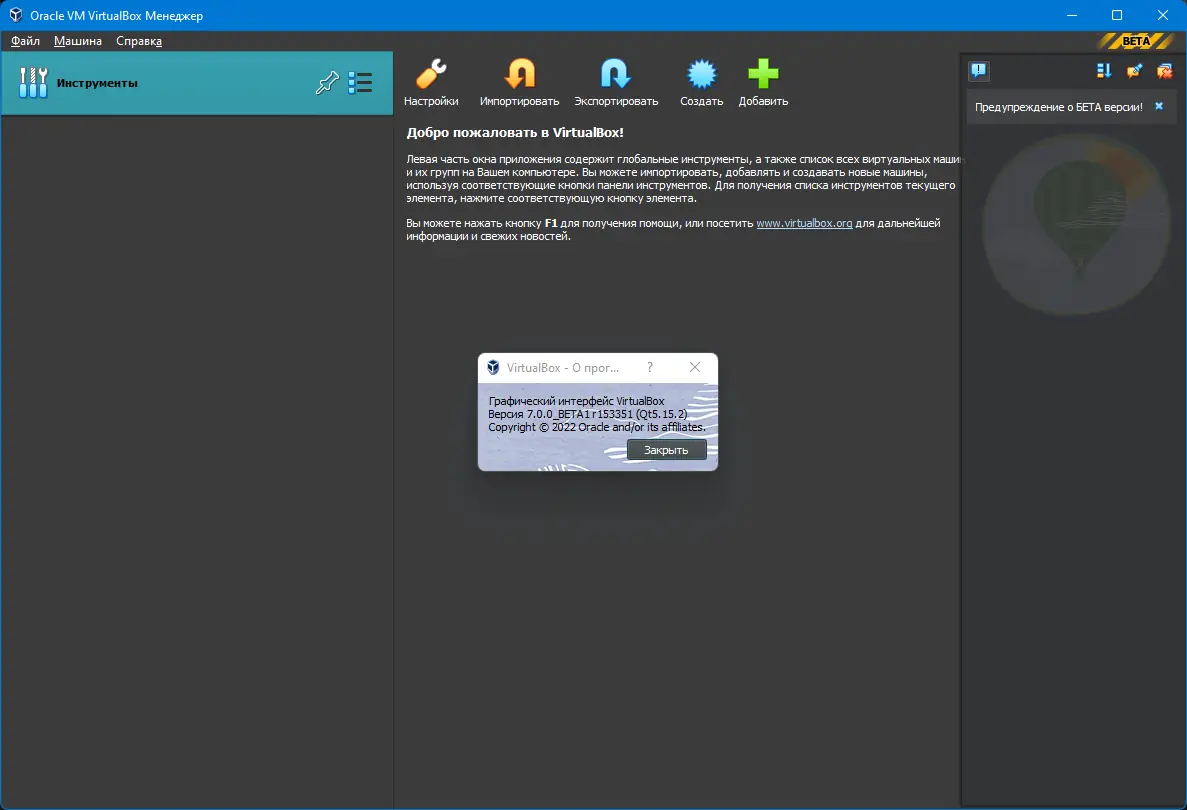The image size is (1187, 810).
Task: Click the question mark in the About dialog
Action: click(650, 367)
